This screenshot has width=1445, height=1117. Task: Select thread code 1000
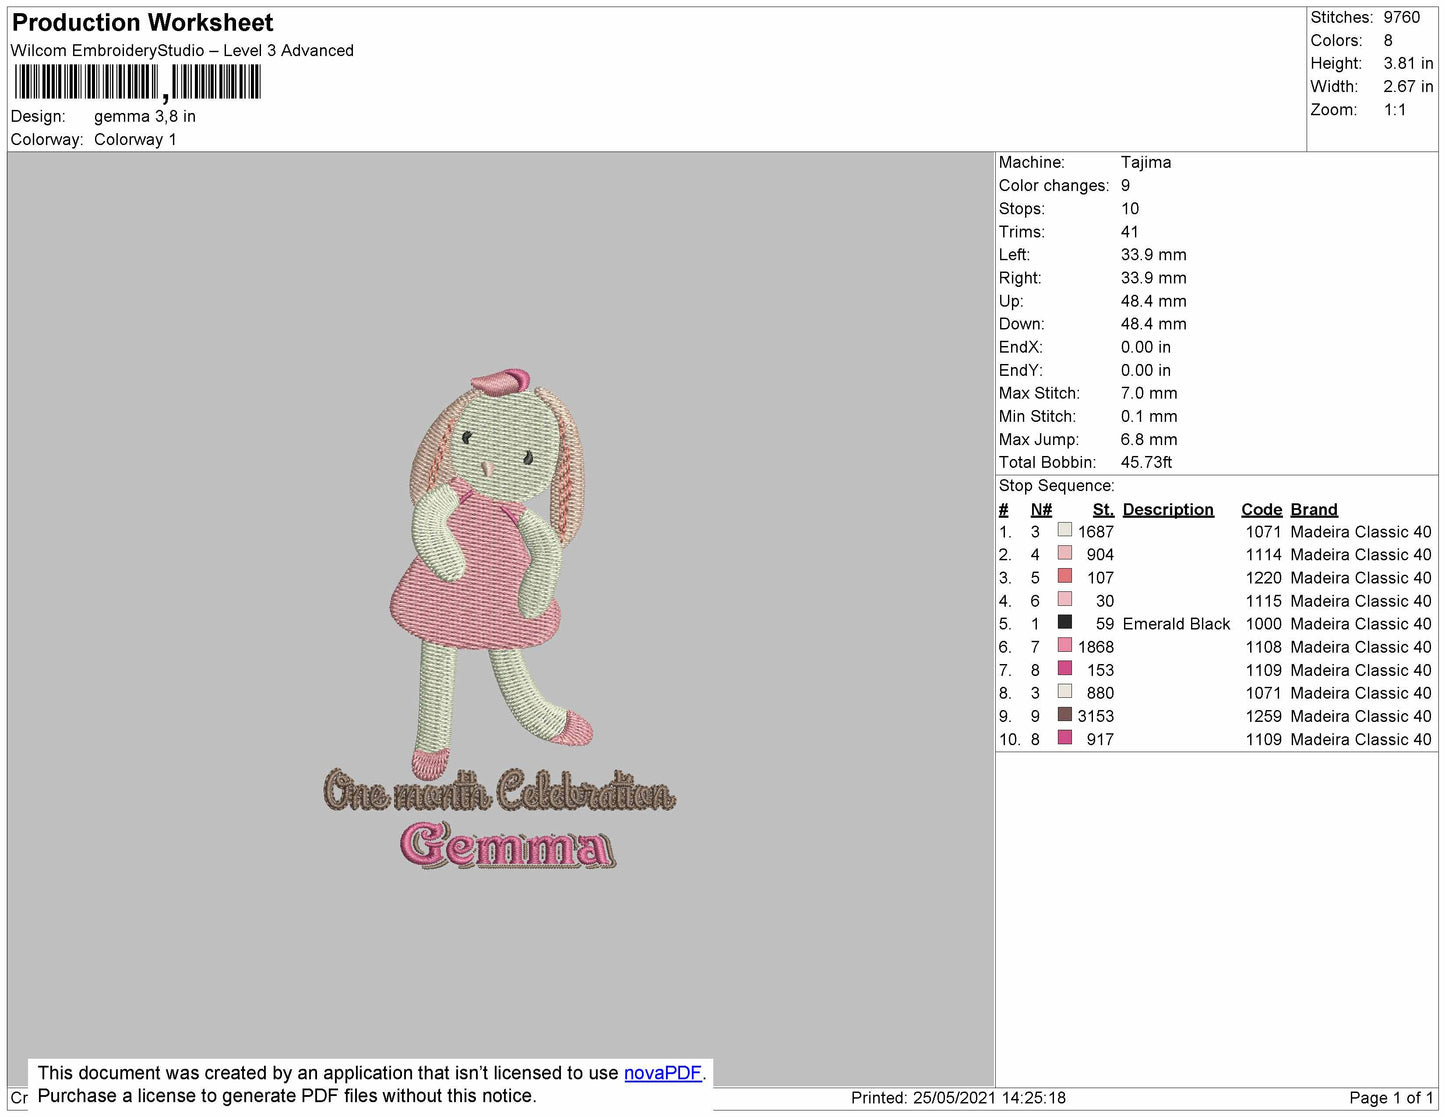(x=1263, y=624)
